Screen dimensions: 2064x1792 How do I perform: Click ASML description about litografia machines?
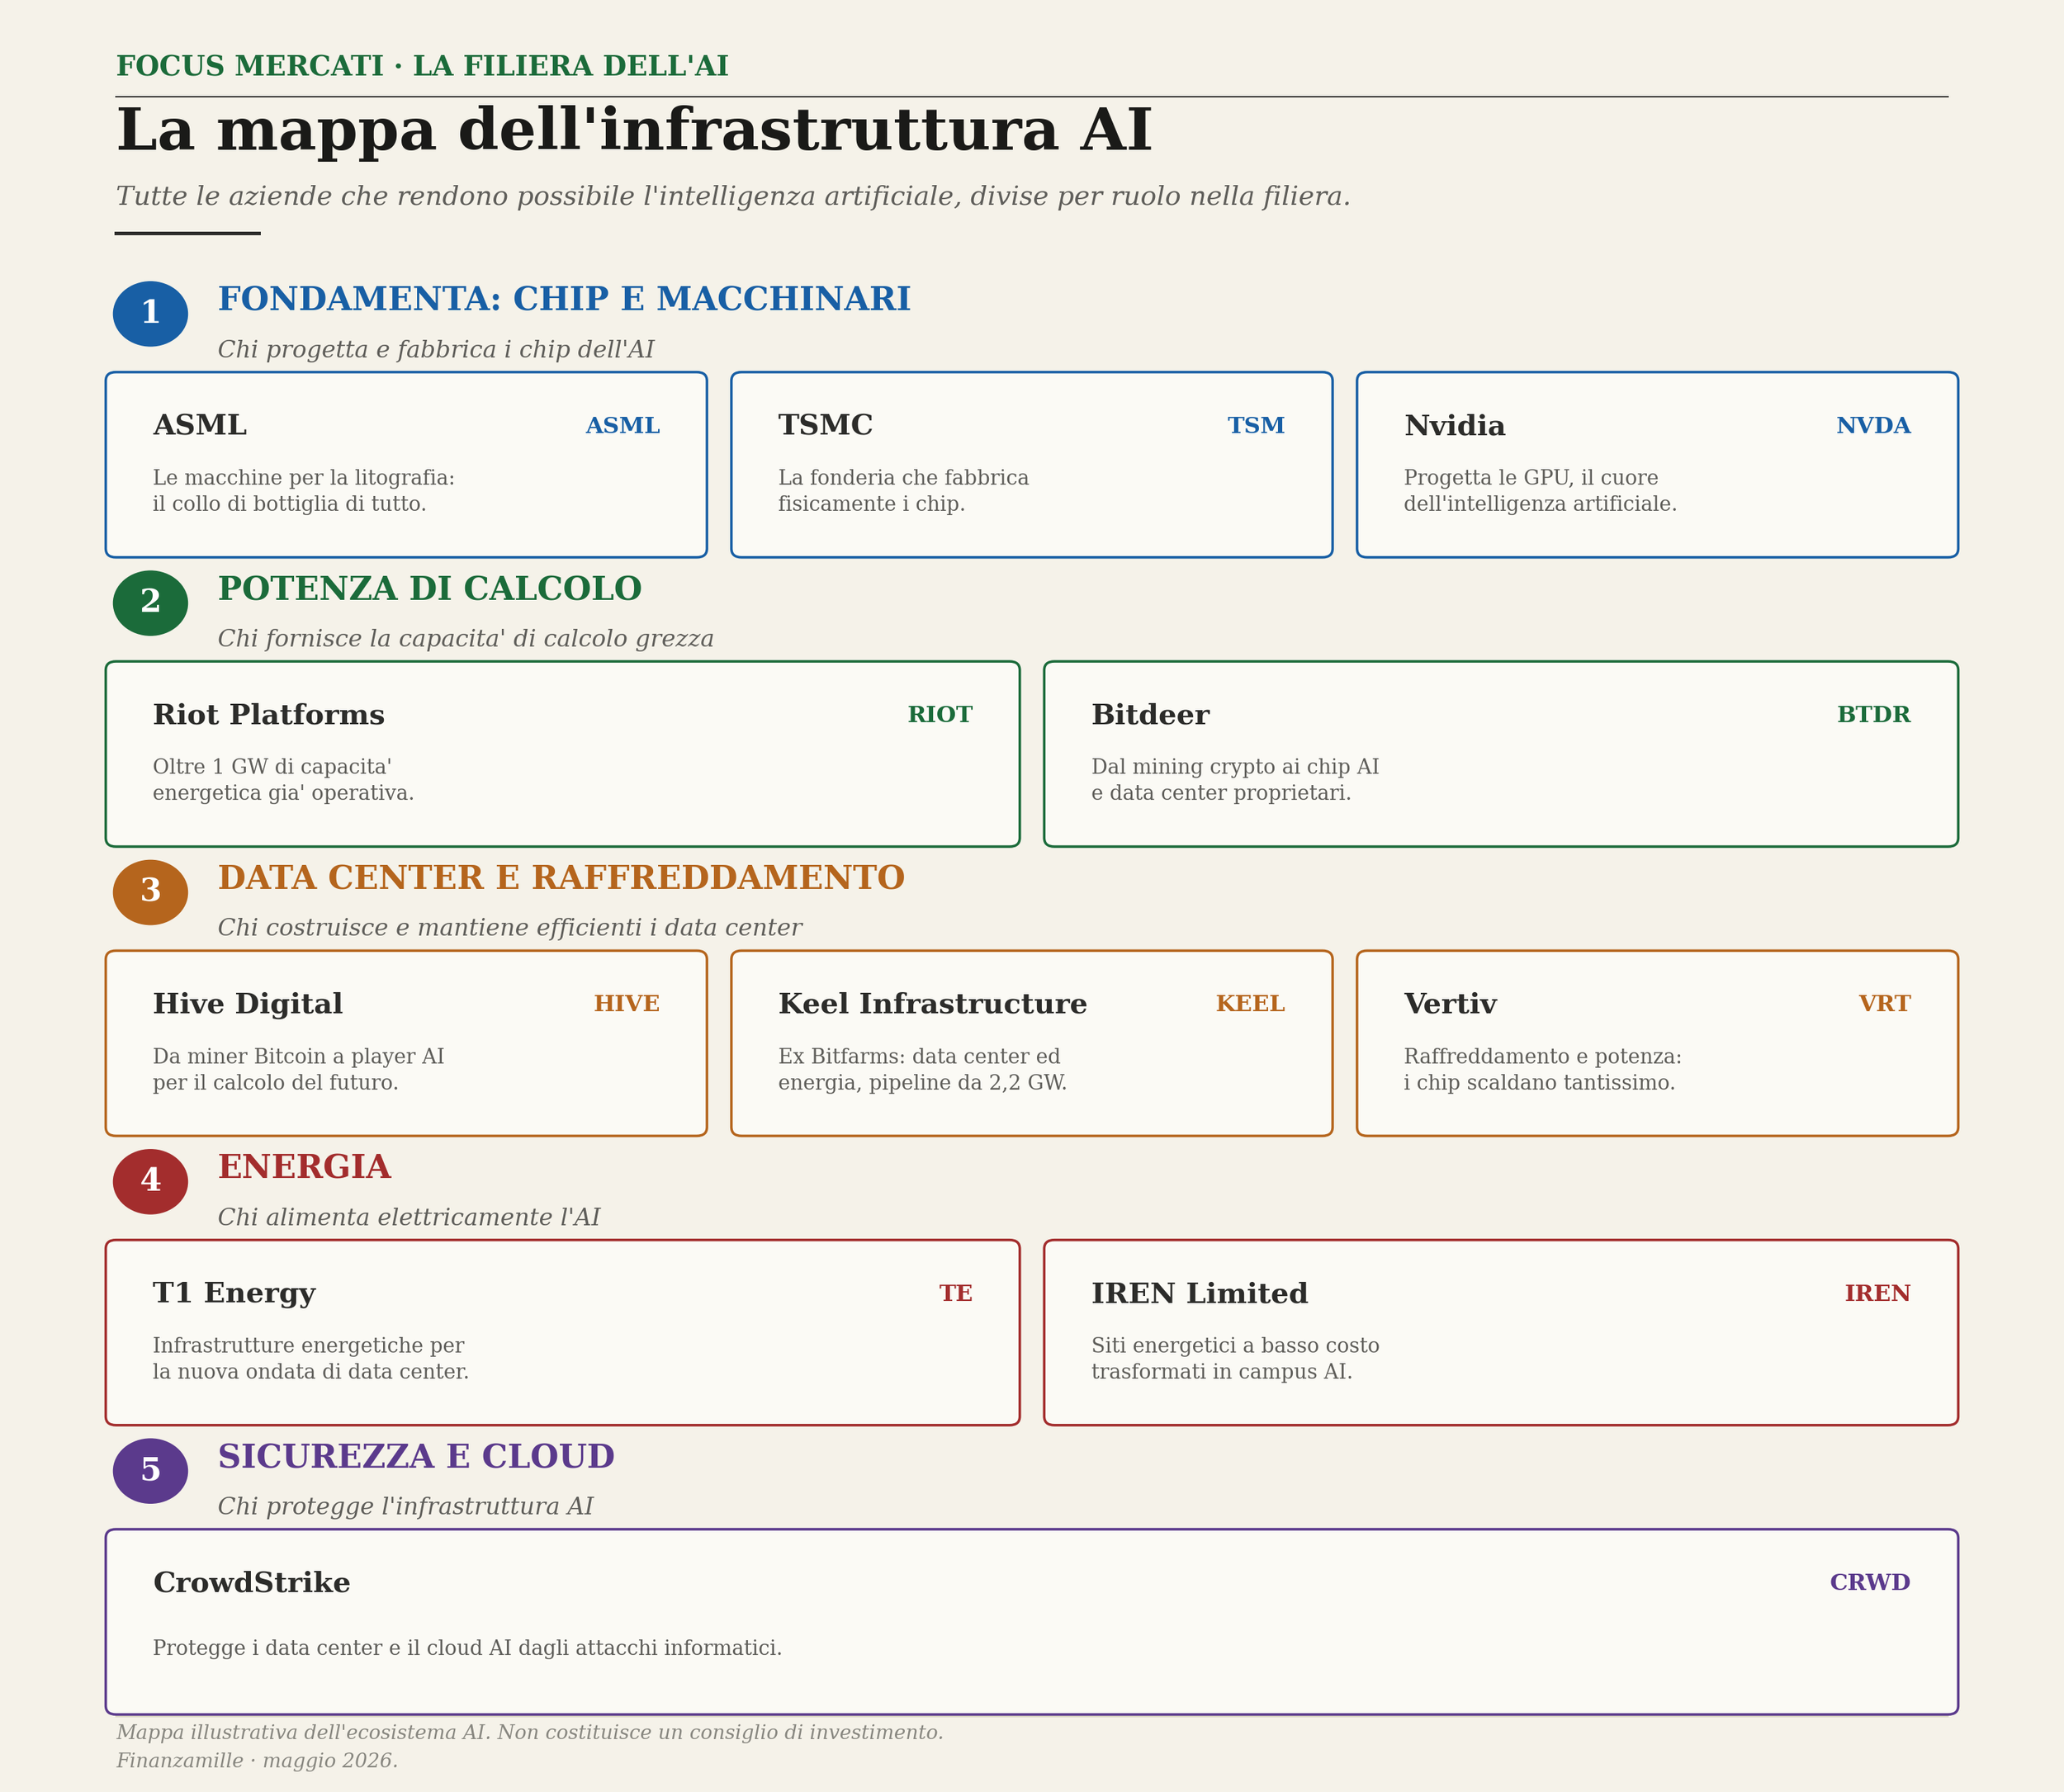pos(303,491)
